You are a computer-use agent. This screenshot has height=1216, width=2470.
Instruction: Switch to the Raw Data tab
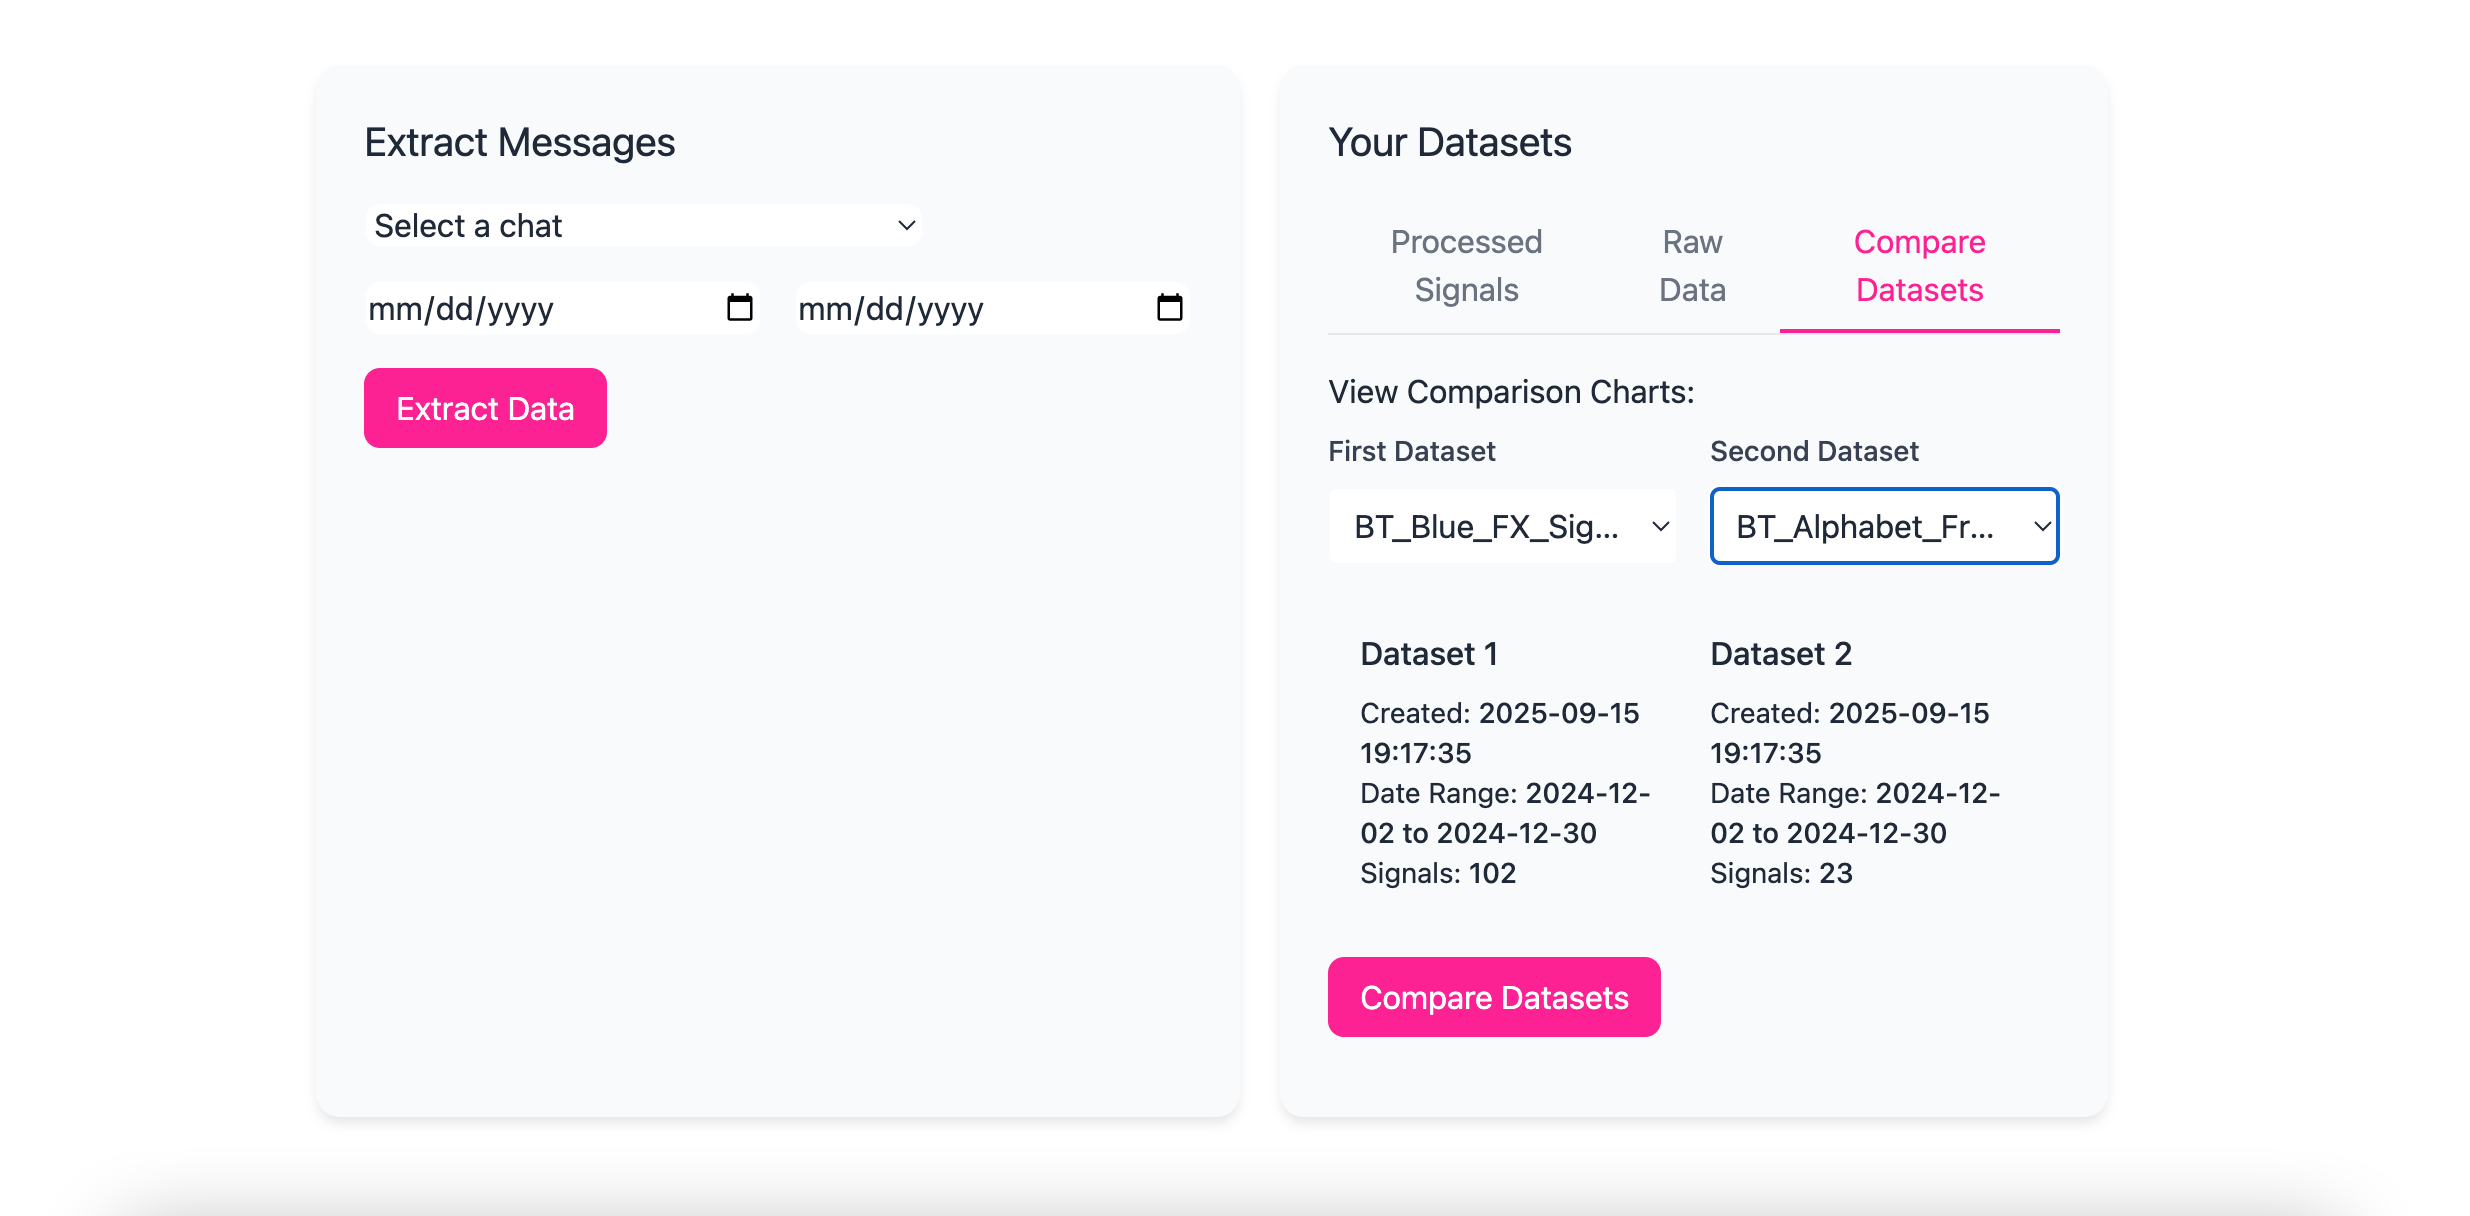pos(1692,266)
